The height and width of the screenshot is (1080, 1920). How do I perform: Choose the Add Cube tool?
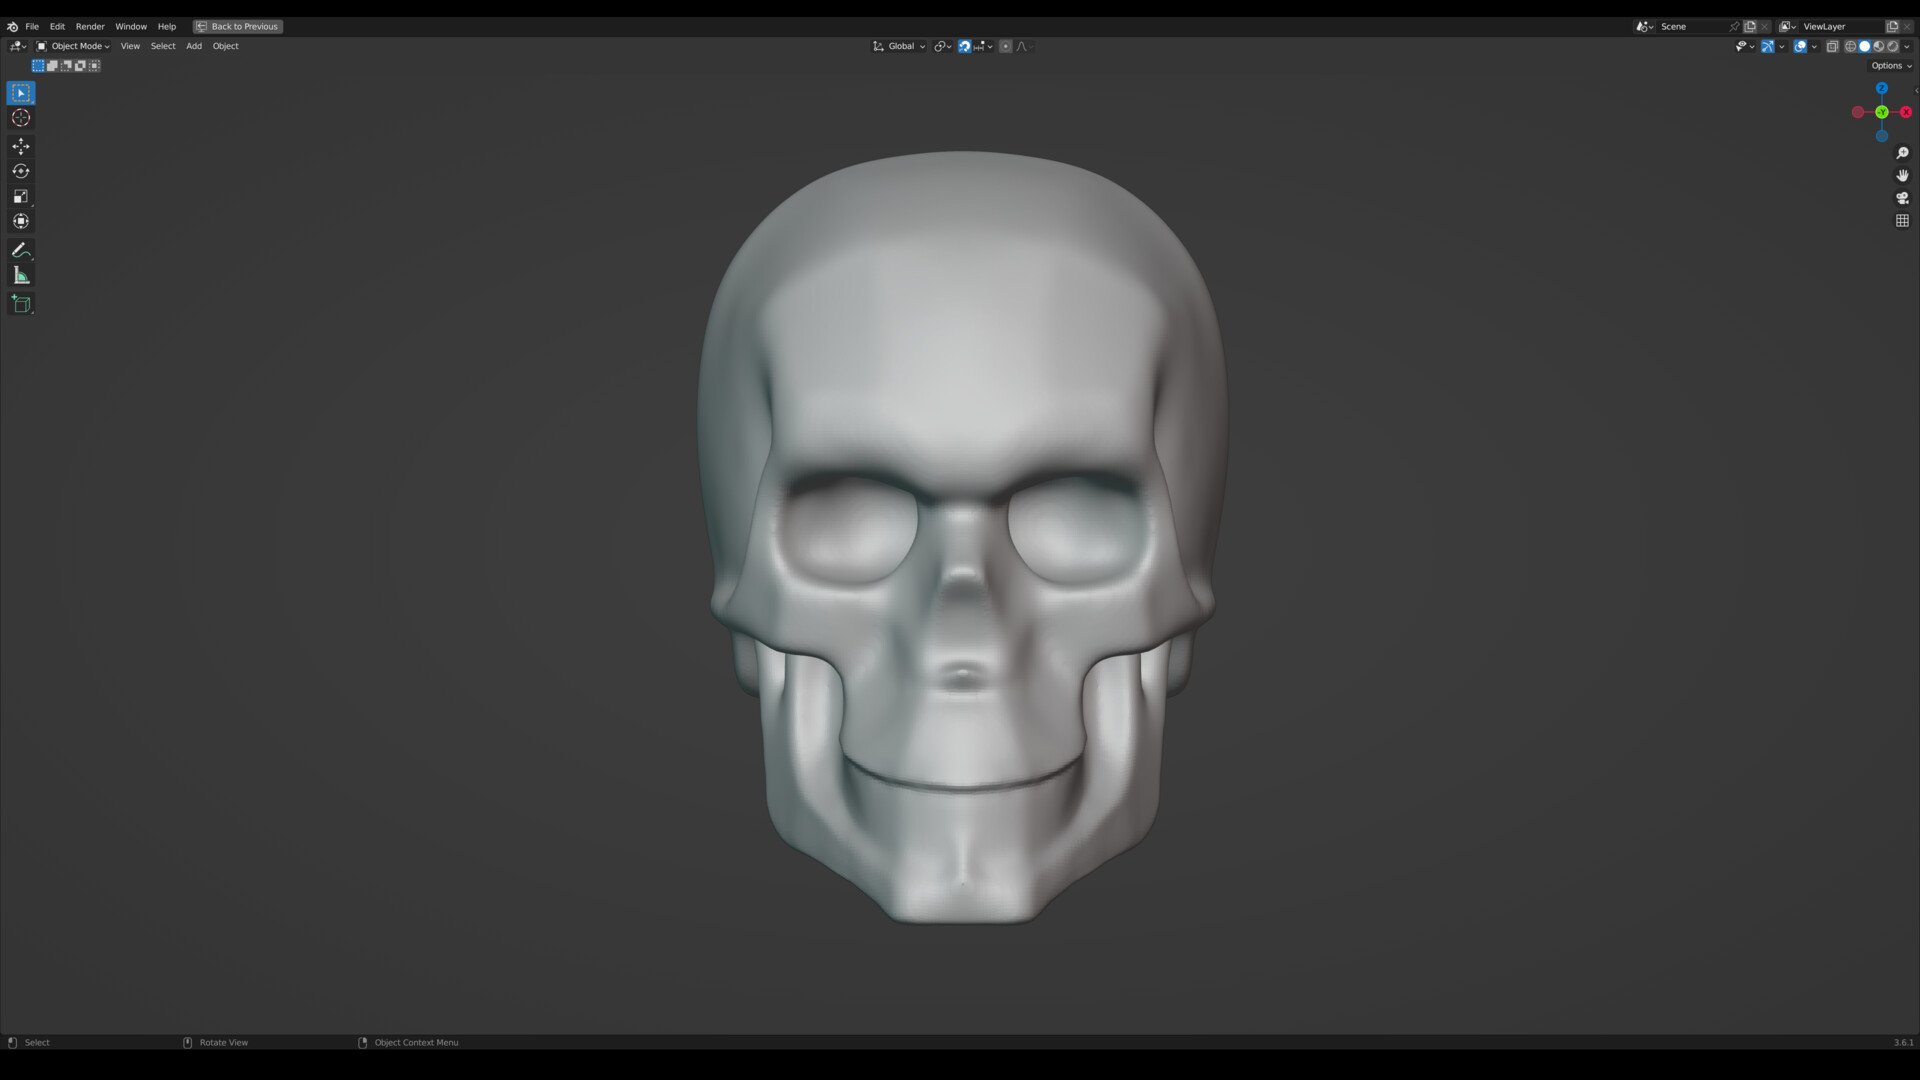coord(21,304)
